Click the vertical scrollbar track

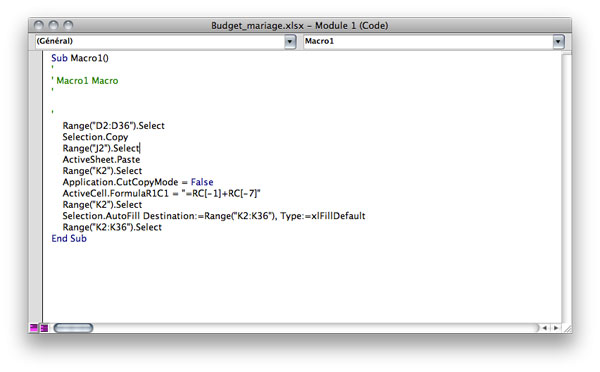click(x=567, y=188)
